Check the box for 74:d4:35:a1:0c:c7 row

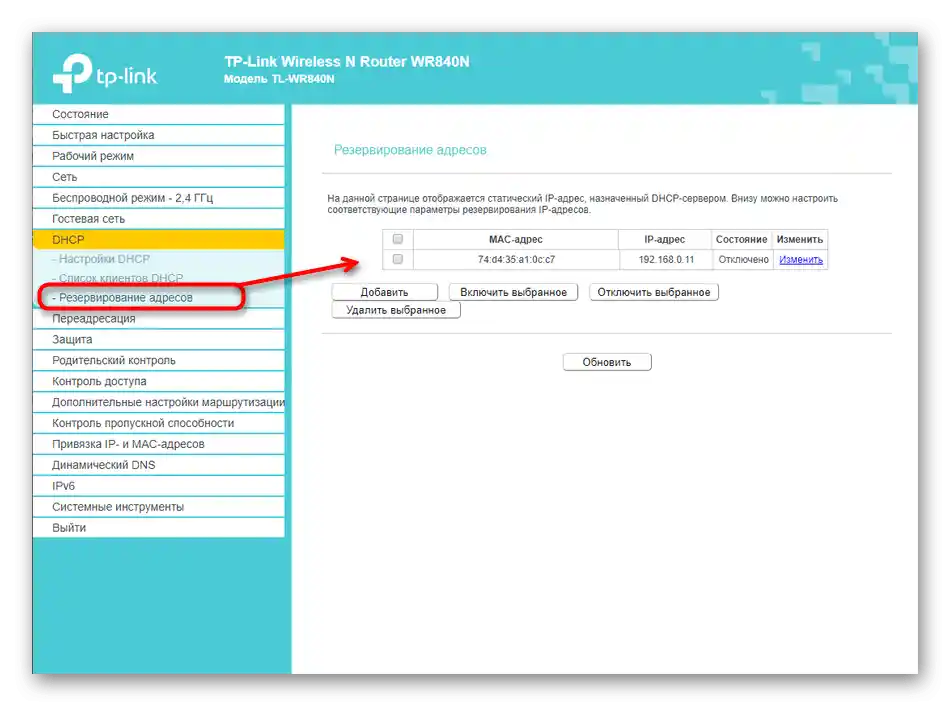pos(397,259)
